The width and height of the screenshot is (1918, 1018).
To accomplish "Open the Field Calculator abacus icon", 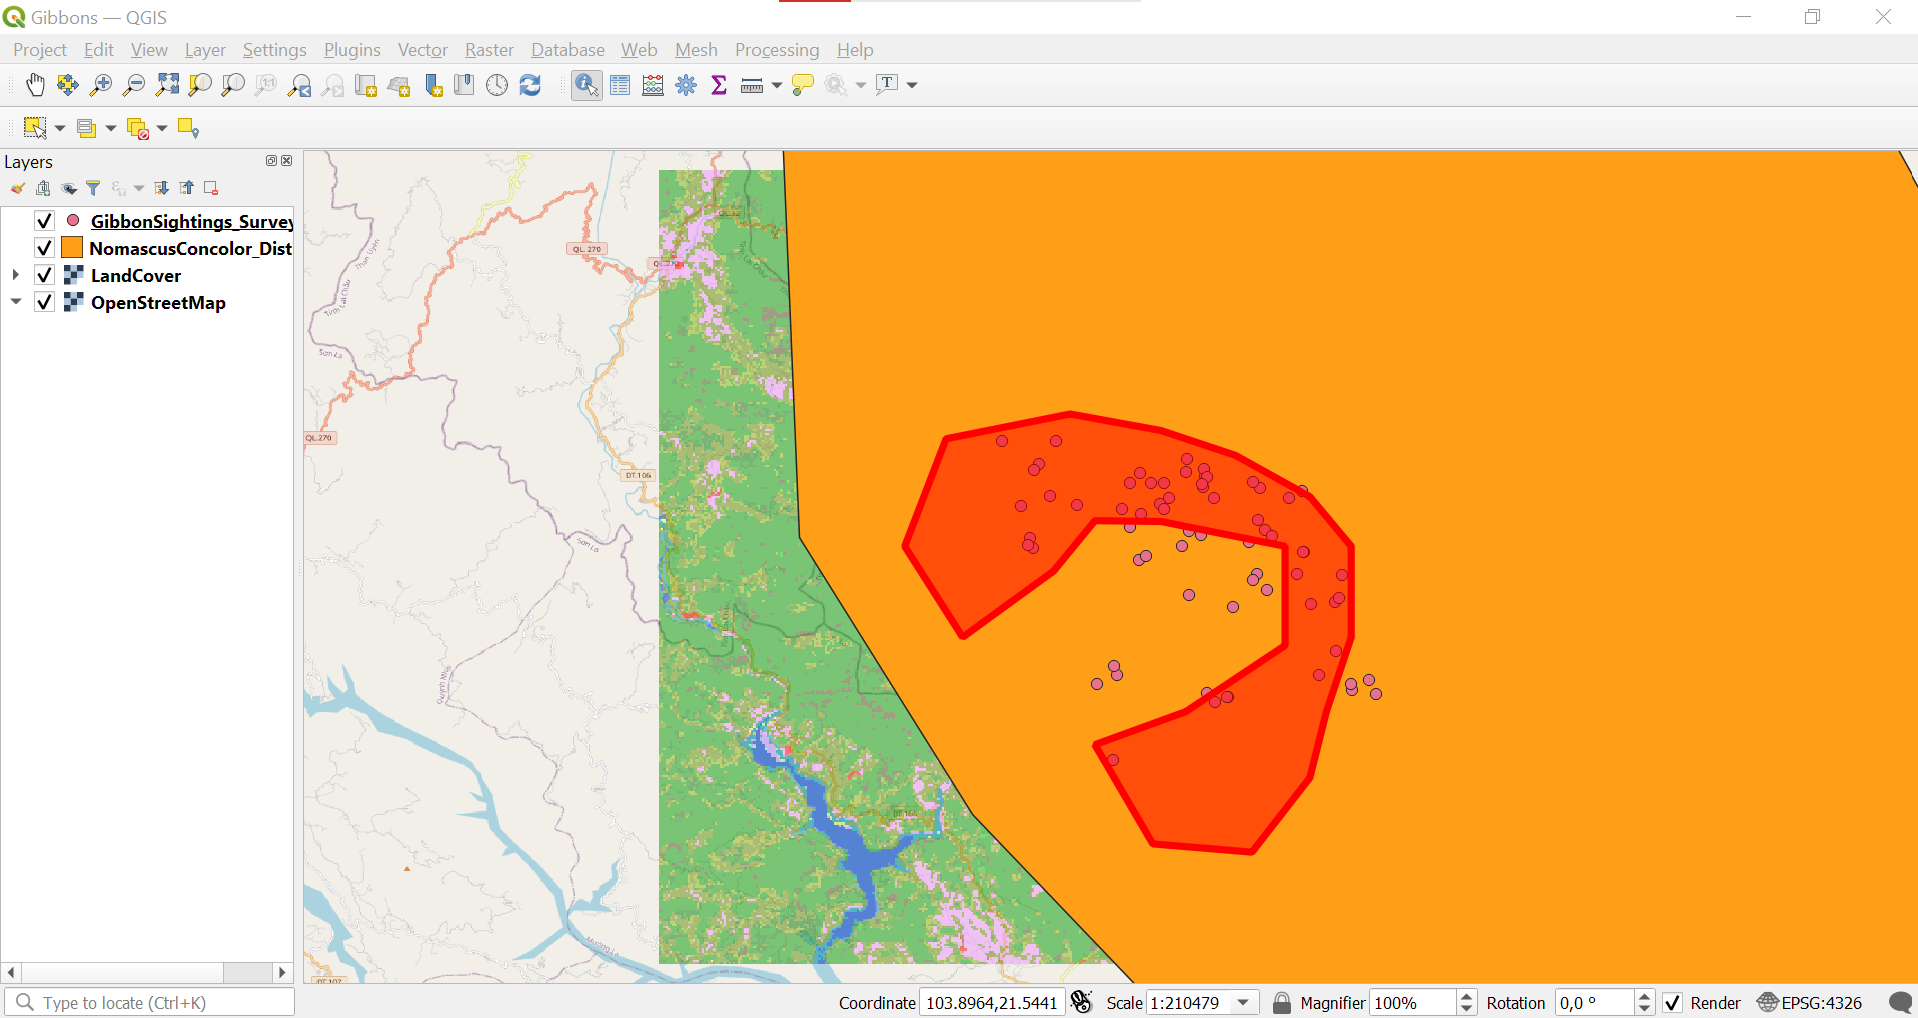I will tap(653, 85).
